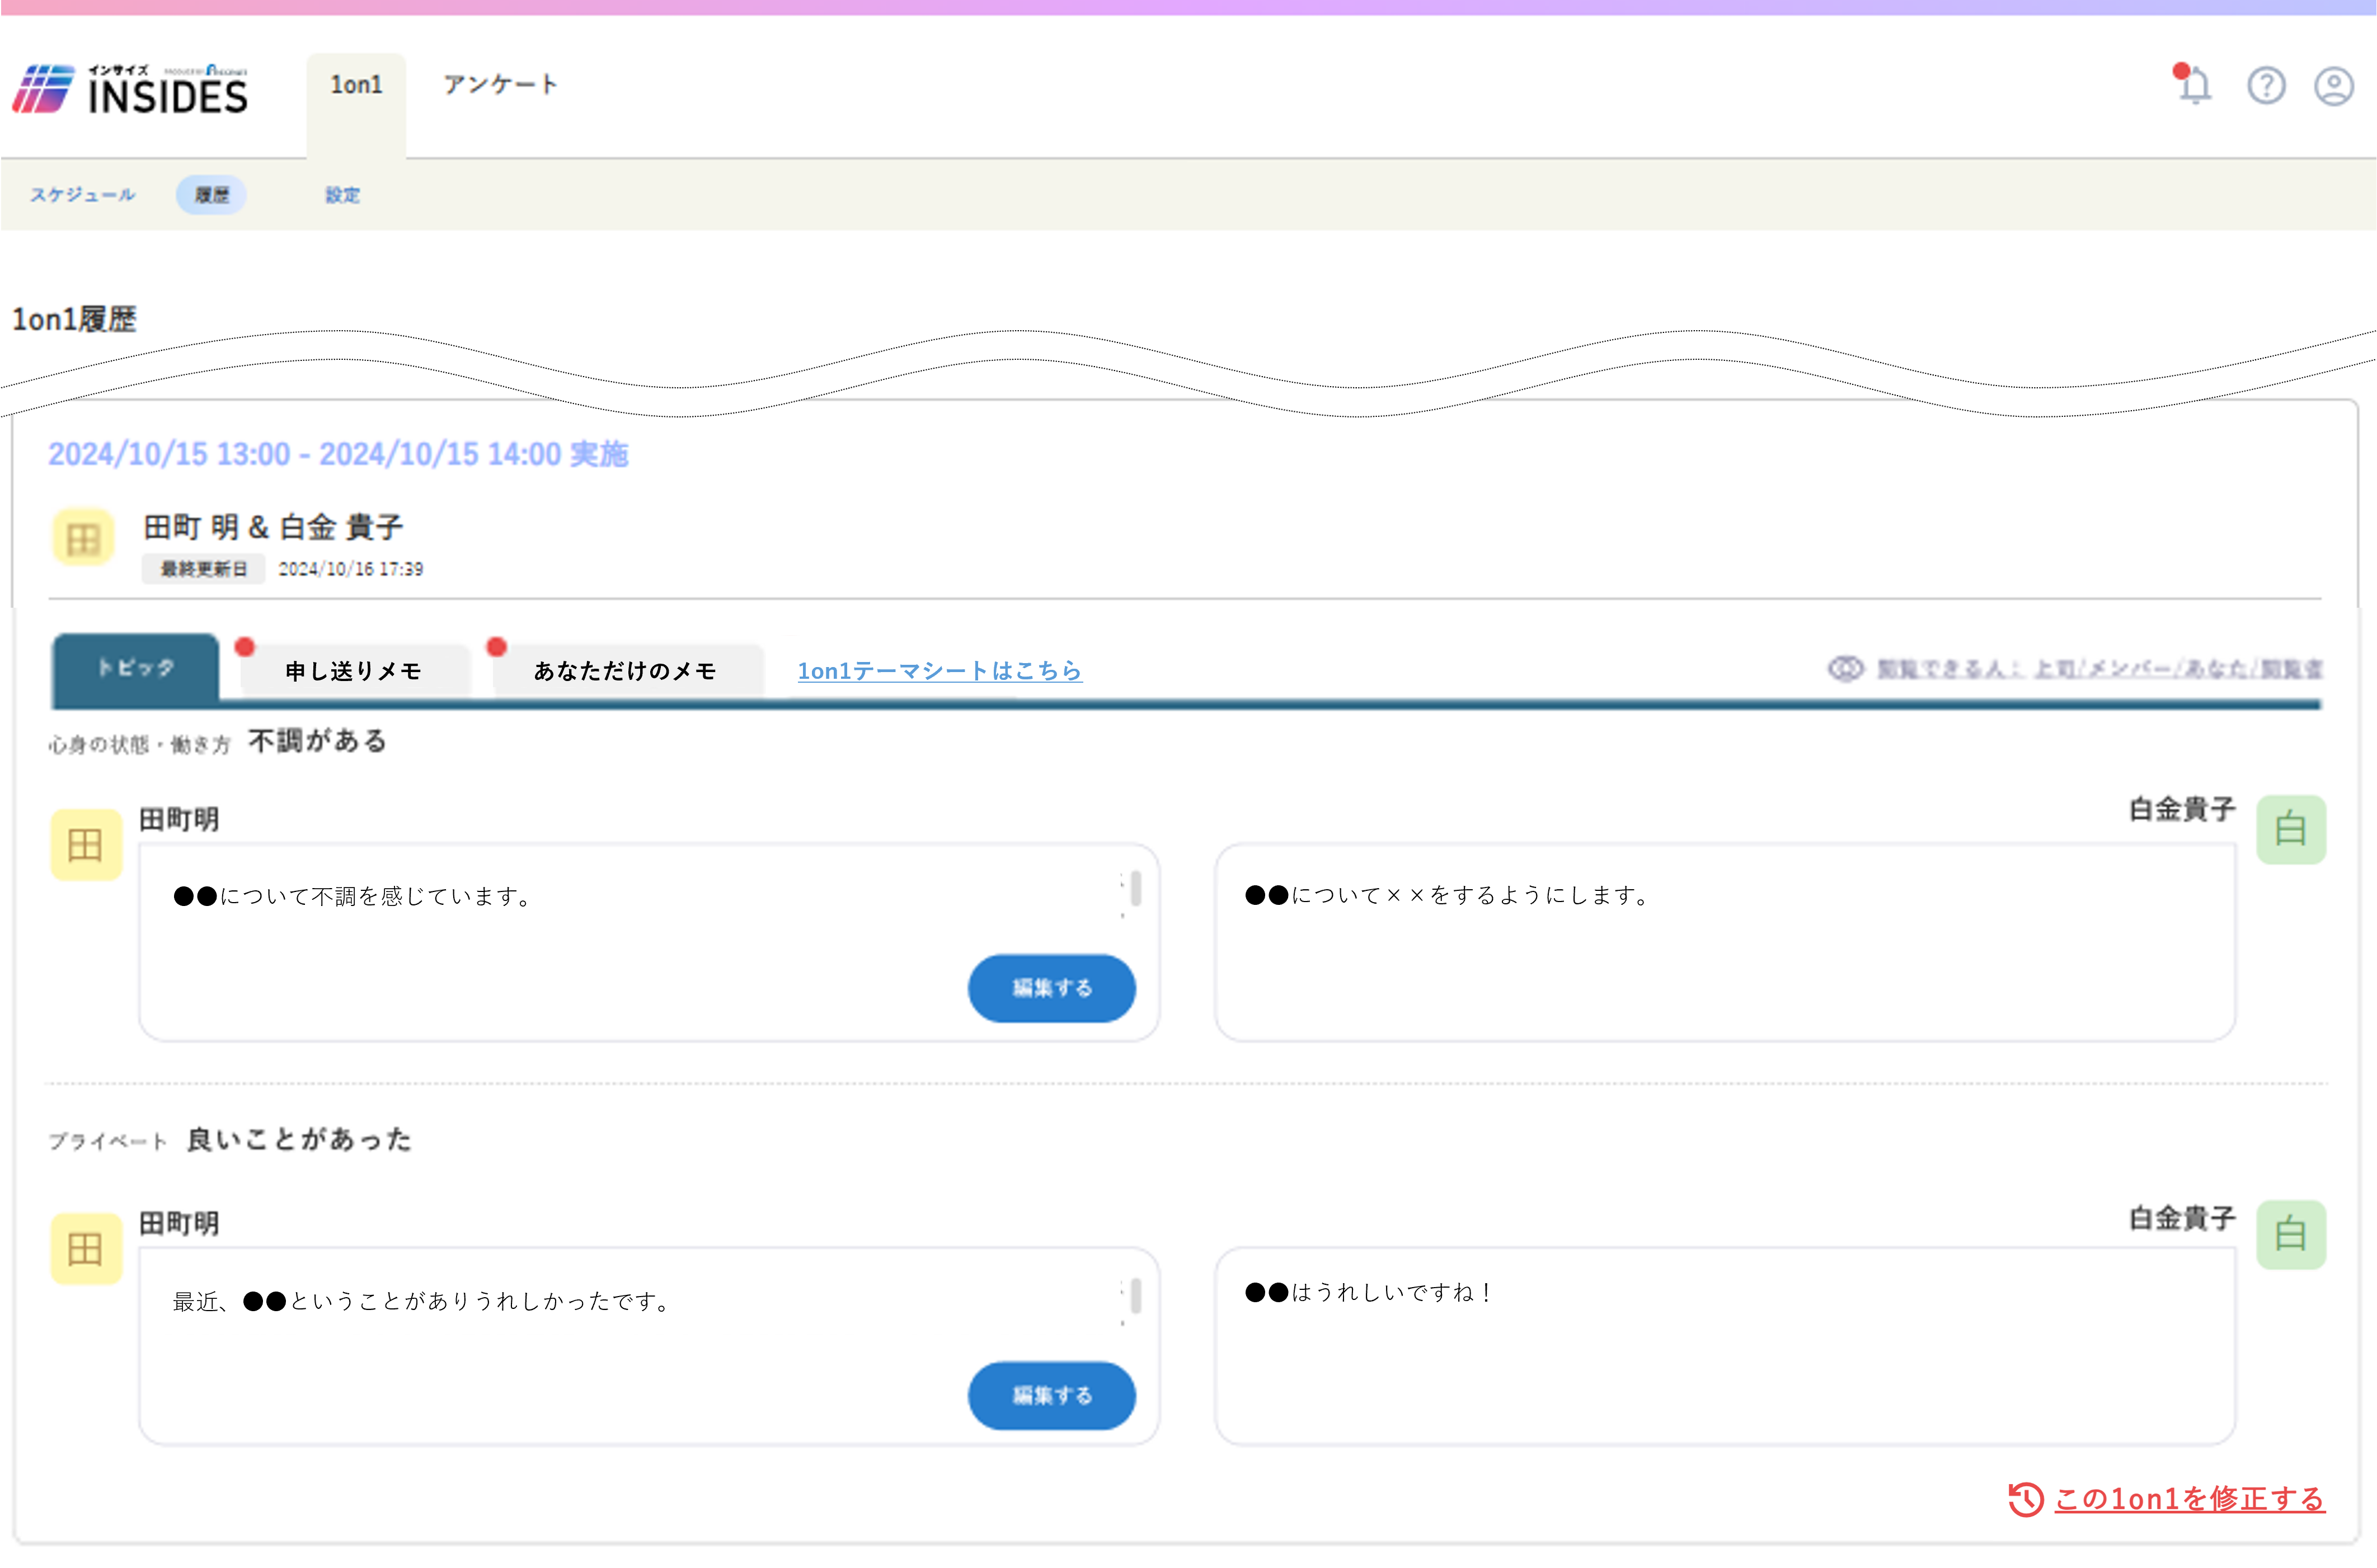Click the category label 心身の状態・働き方
2377x1568 pixels.
pos(139,744)
